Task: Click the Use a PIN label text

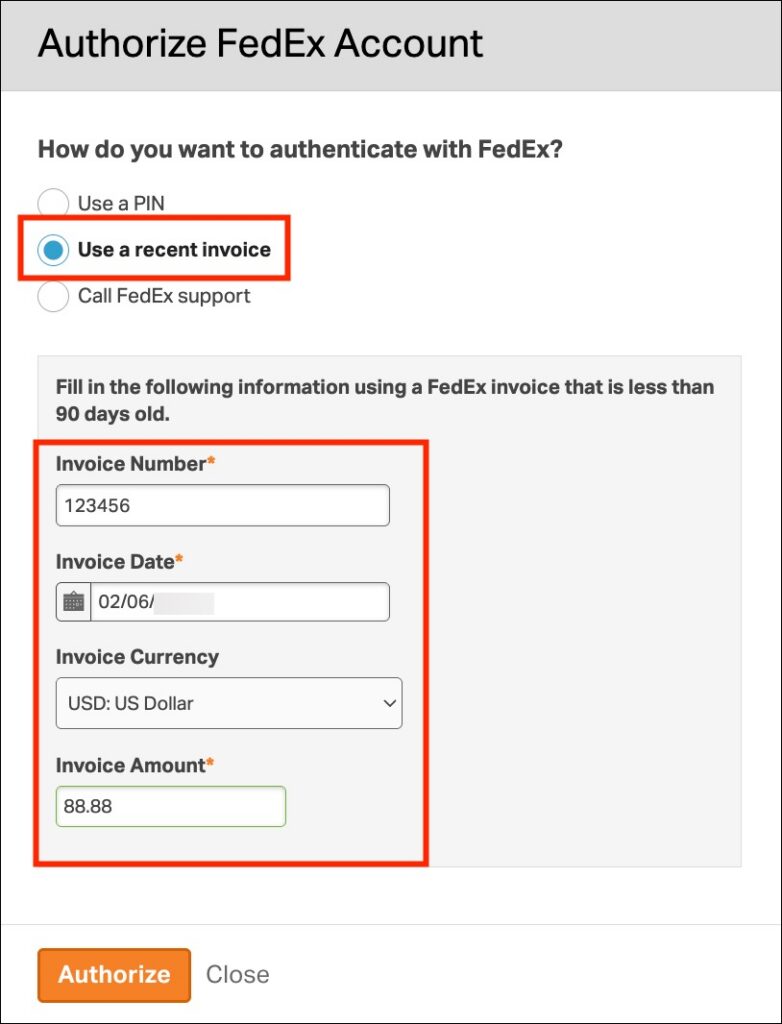Action: [x=122, y=204]
